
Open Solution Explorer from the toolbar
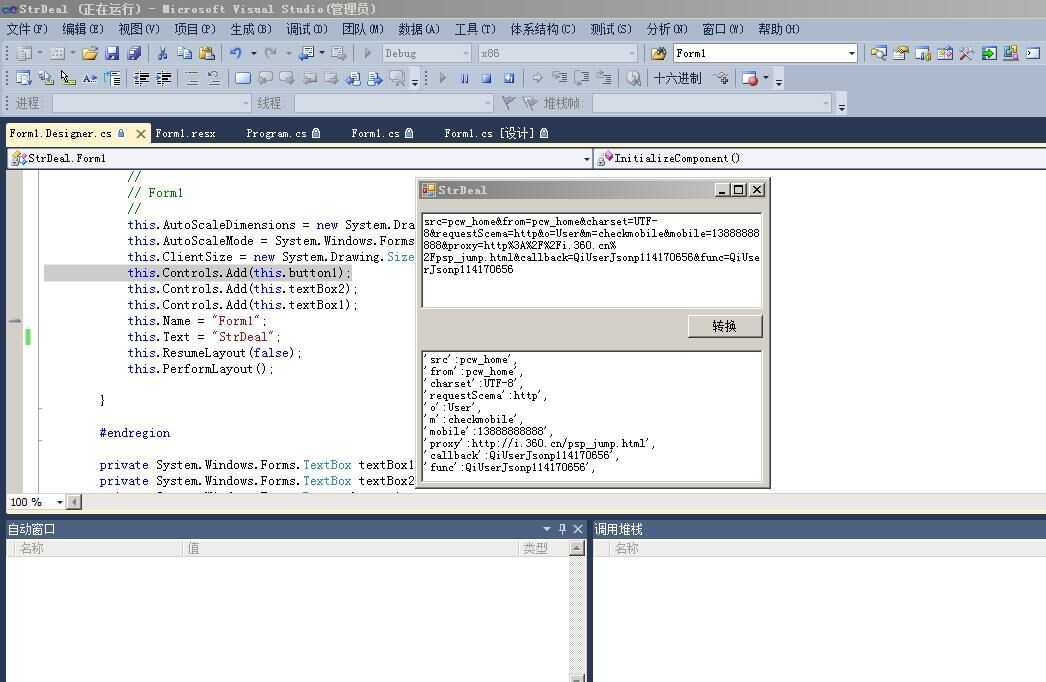879,53
